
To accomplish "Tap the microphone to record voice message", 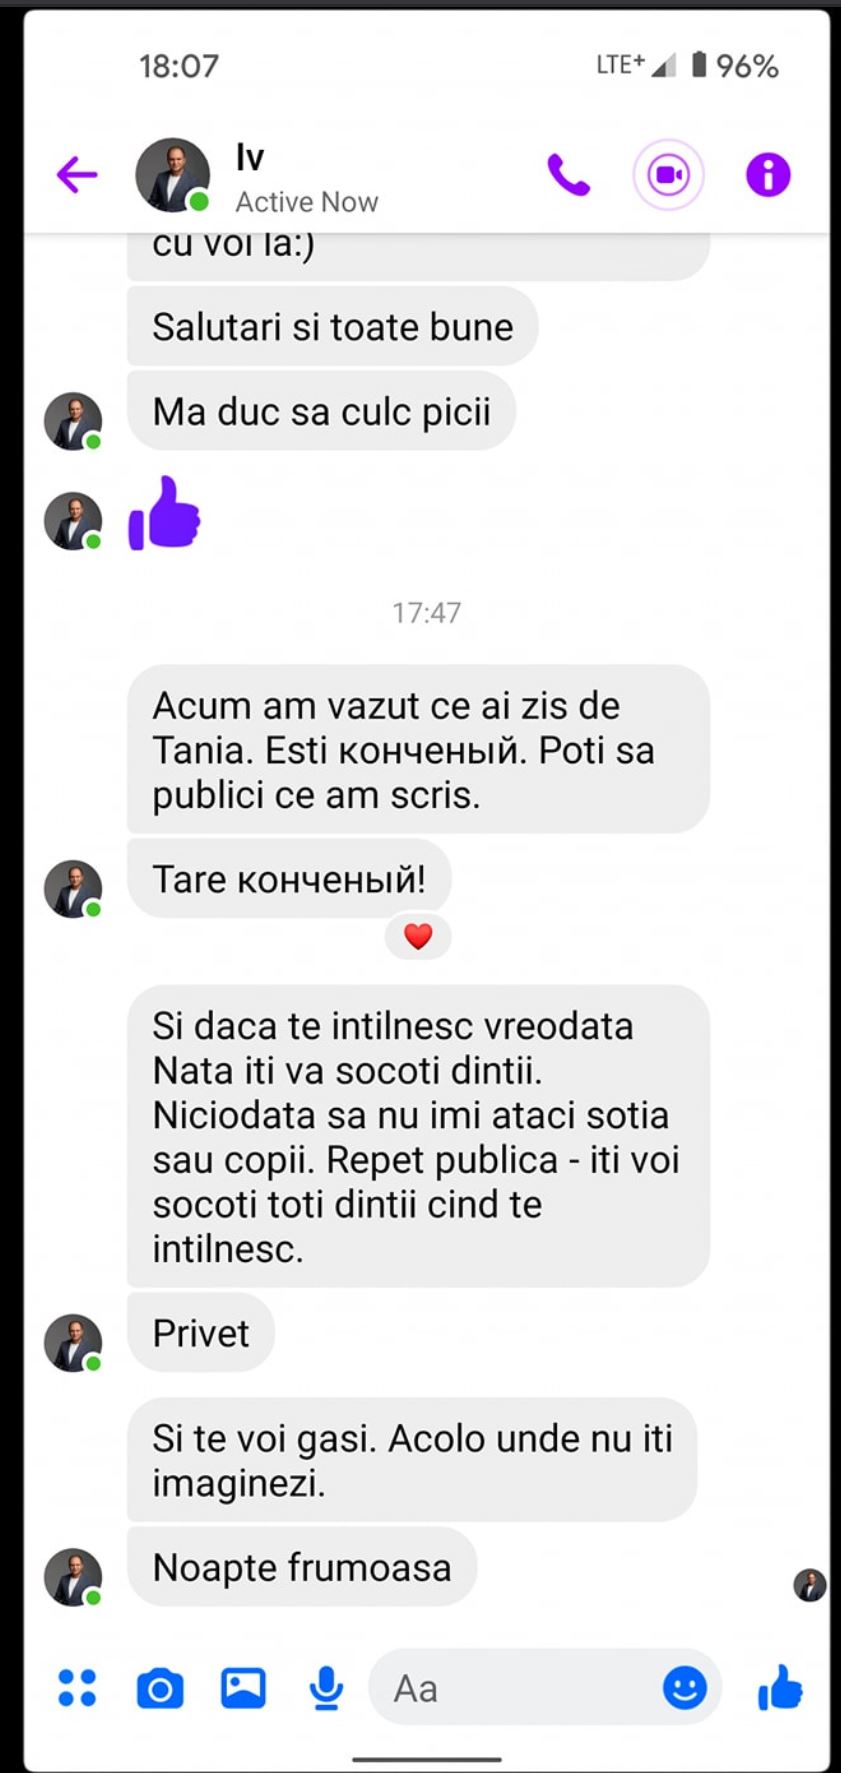I will point(326,1688).
